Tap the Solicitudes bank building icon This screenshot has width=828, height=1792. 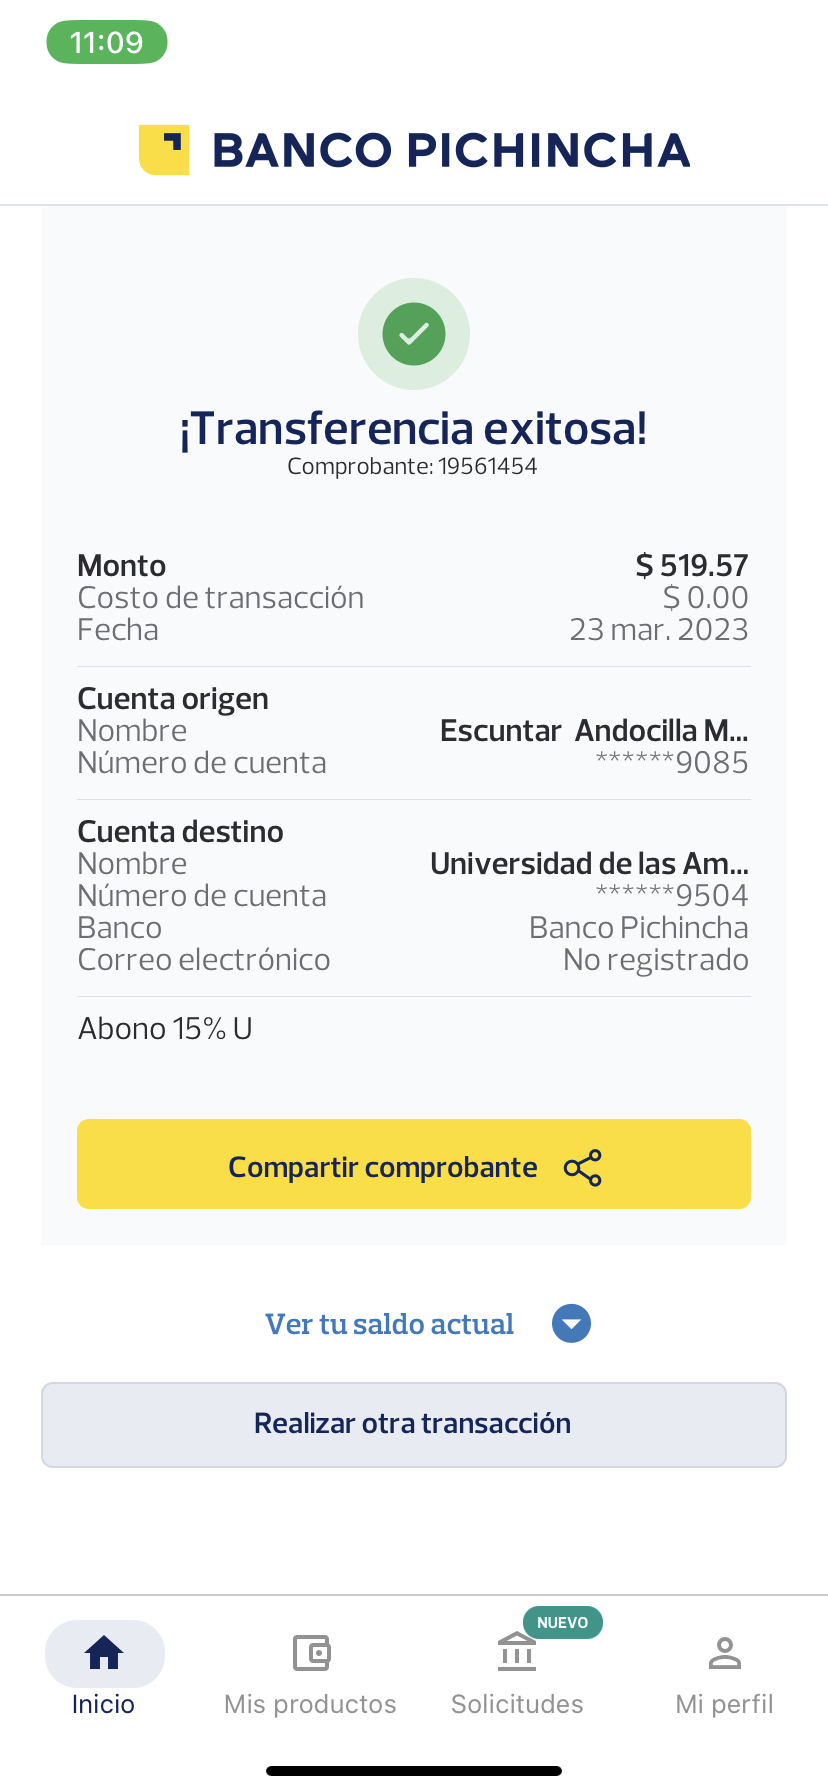tap(517, 1653)
